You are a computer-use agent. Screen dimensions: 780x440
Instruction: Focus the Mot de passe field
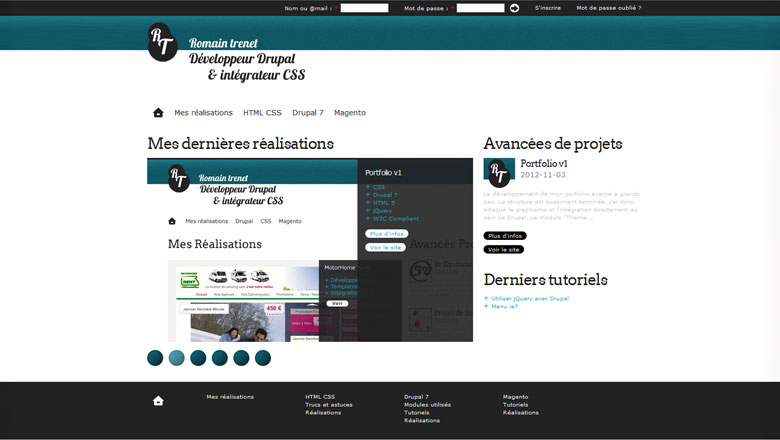(x=481, y=8)
